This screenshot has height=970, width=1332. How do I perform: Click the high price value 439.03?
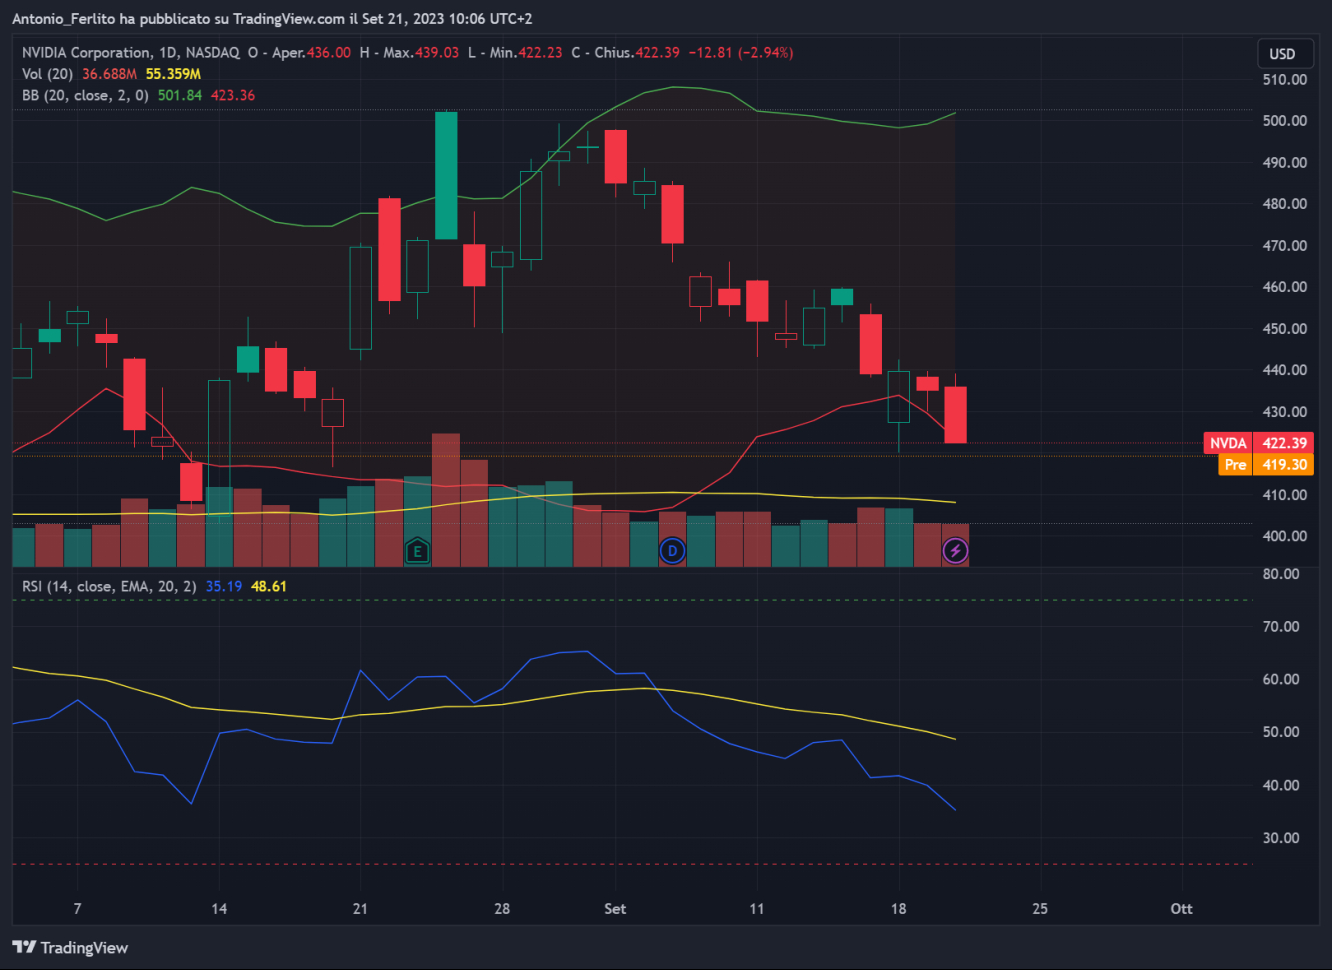437,52
